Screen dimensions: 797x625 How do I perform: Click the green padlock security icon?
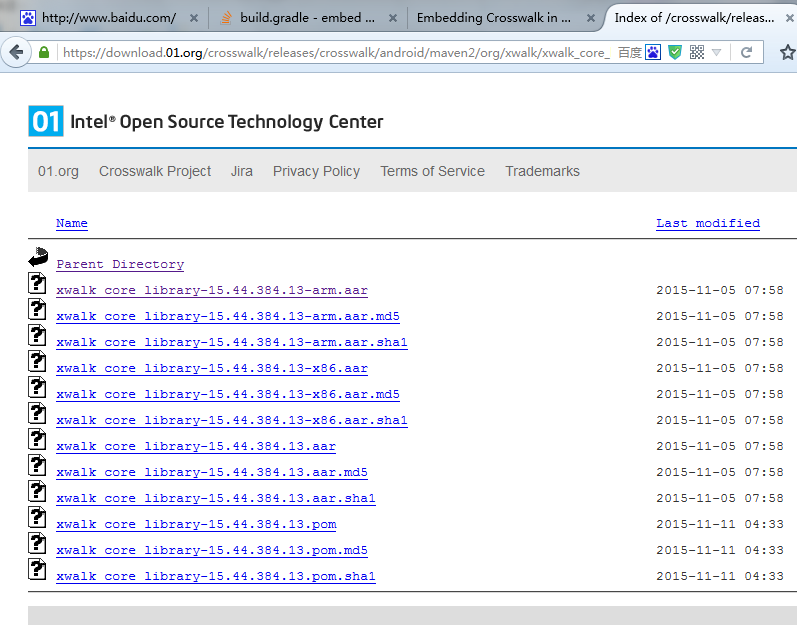(x=44, y=52)
